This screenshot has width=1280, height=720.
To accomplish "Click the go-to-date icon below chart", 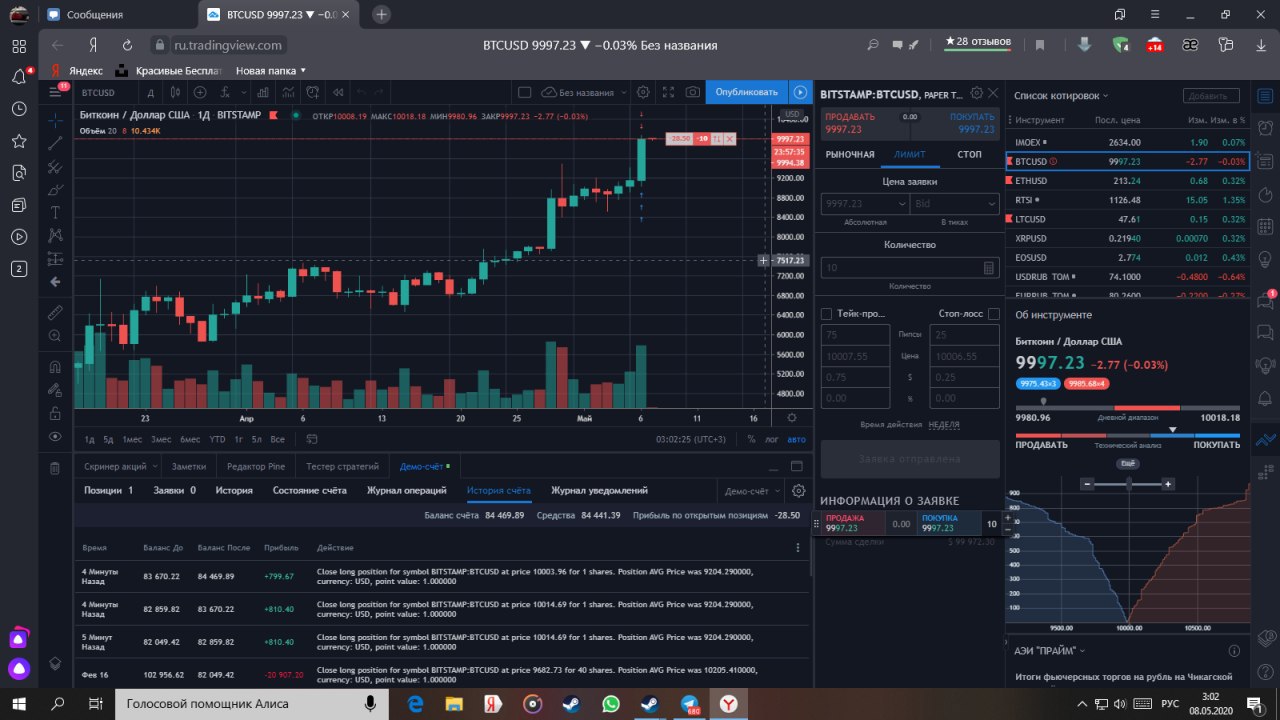I will 312,439.
